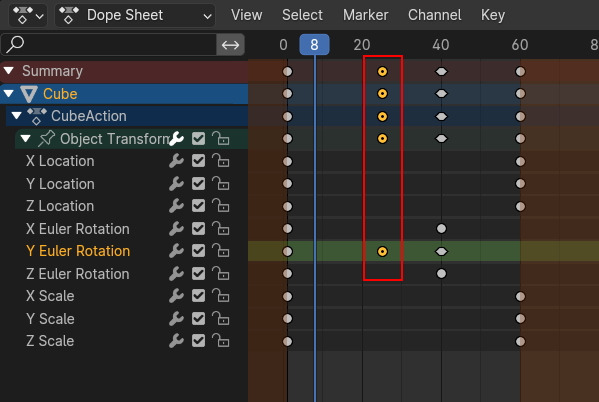Click the Object Transforms pin icon
Viewport: 599px width, 402px height.
click(x=47, y=139)
